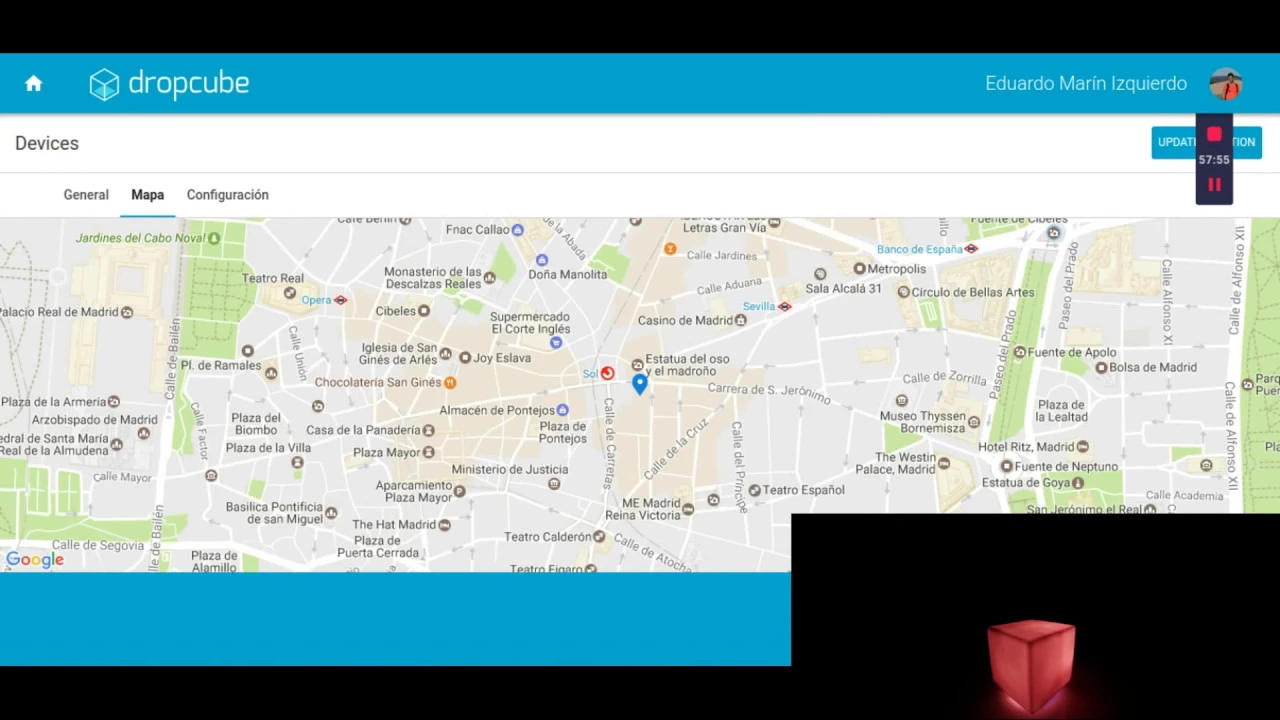Click the Palacio Real de Madrid marker

(127, 312)
